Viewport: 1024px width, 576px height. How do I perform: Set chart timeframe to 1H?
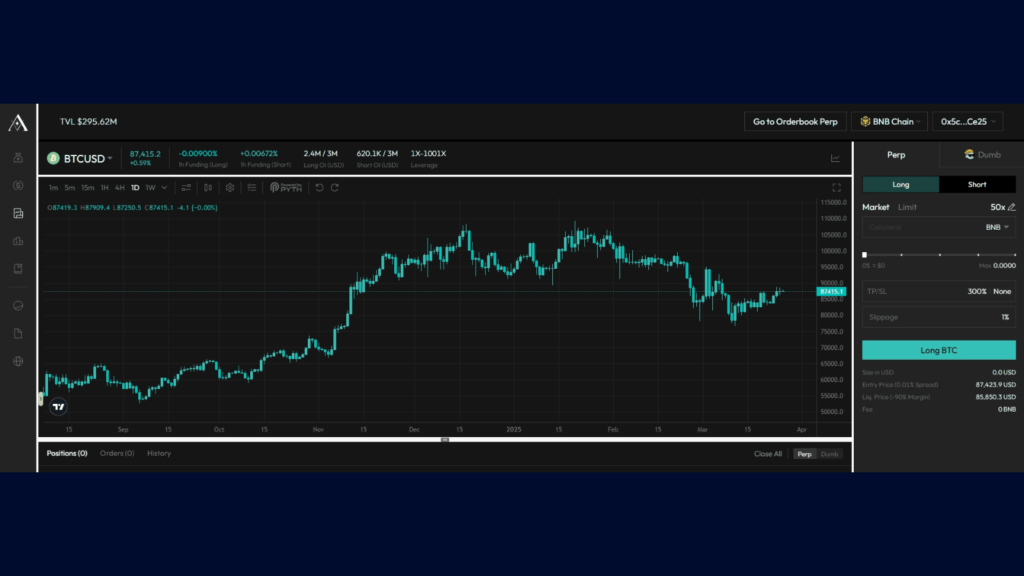(x=104, y=187)
